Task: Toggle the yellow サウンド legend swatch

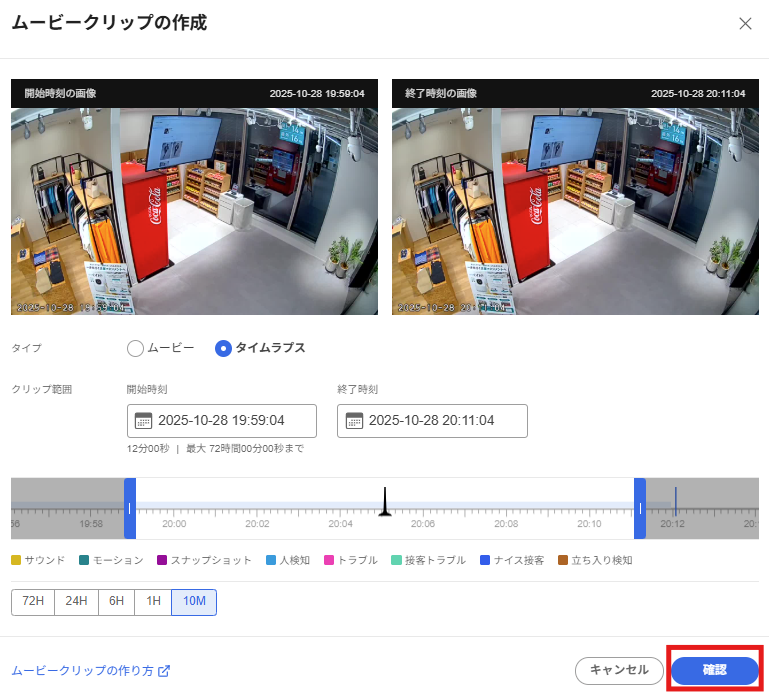Action: click(16, 560)
